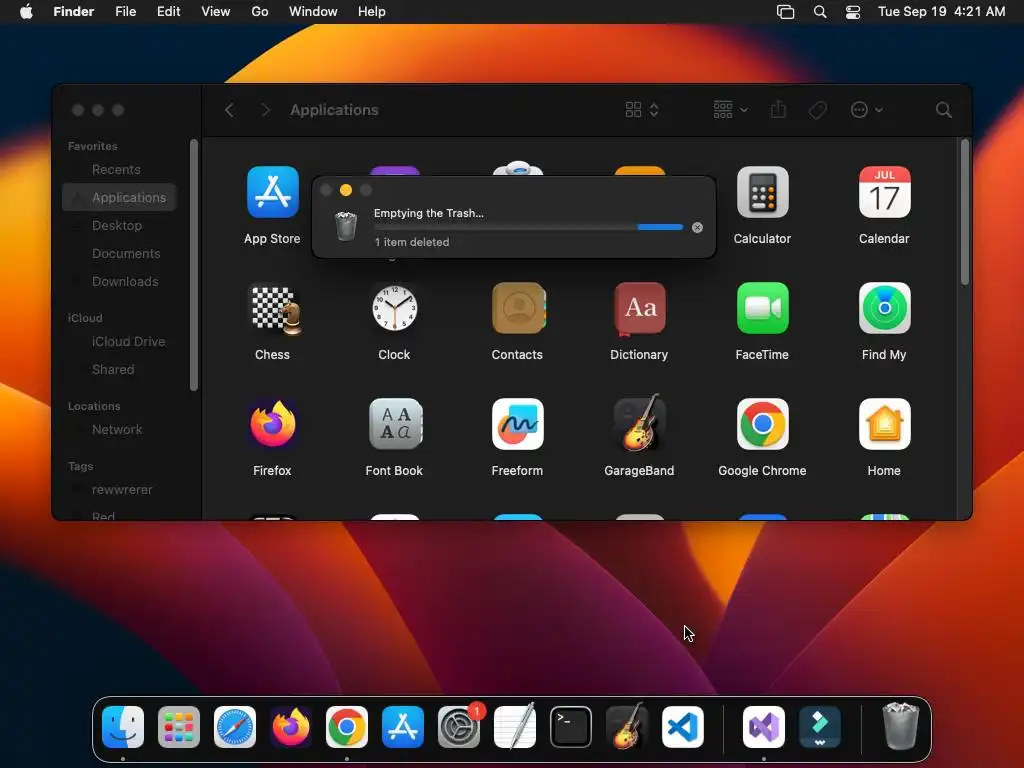Open Documents in the sidebar
This screenshot has height=768, width=1024.
point(126,253)
